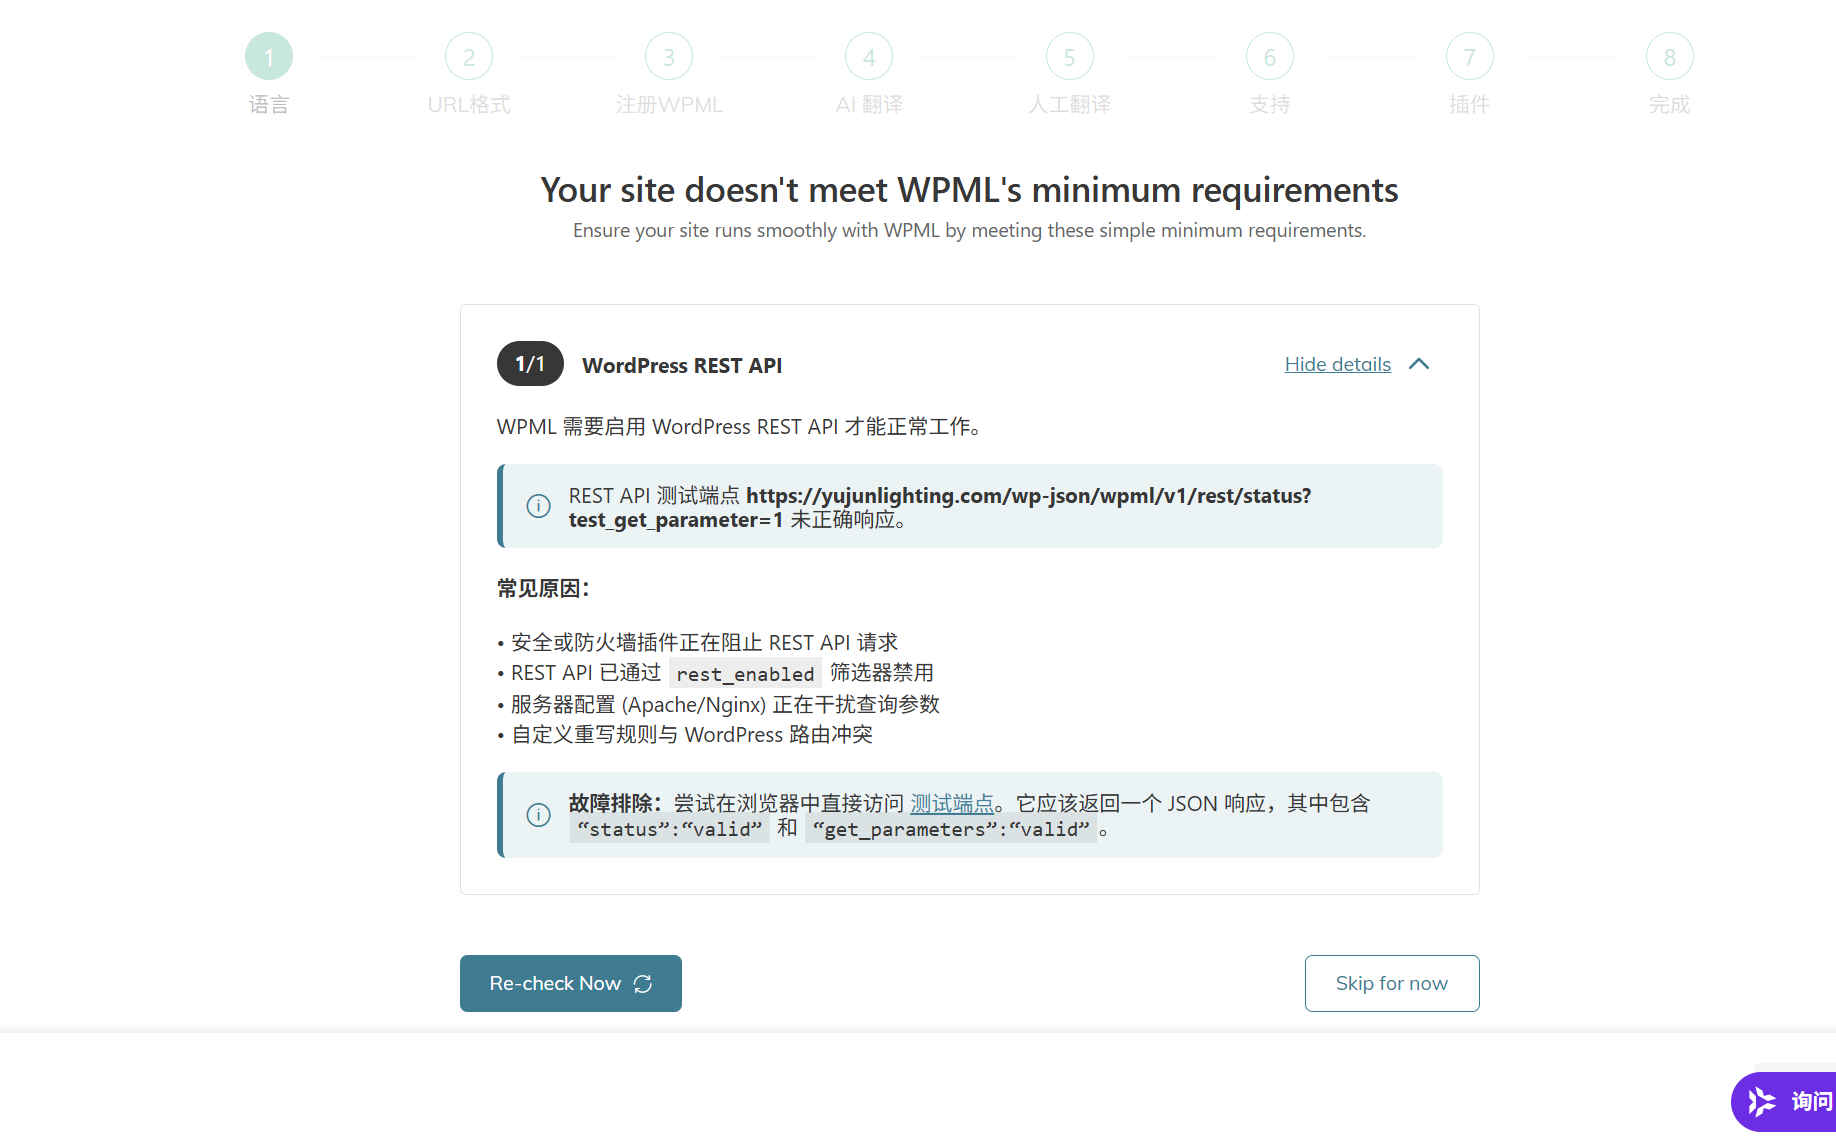The width and height of the screenshot is (1836, 1143).
Task: Click the 完成 step label
Action: pyautogui.click(x=1670, y=105)
